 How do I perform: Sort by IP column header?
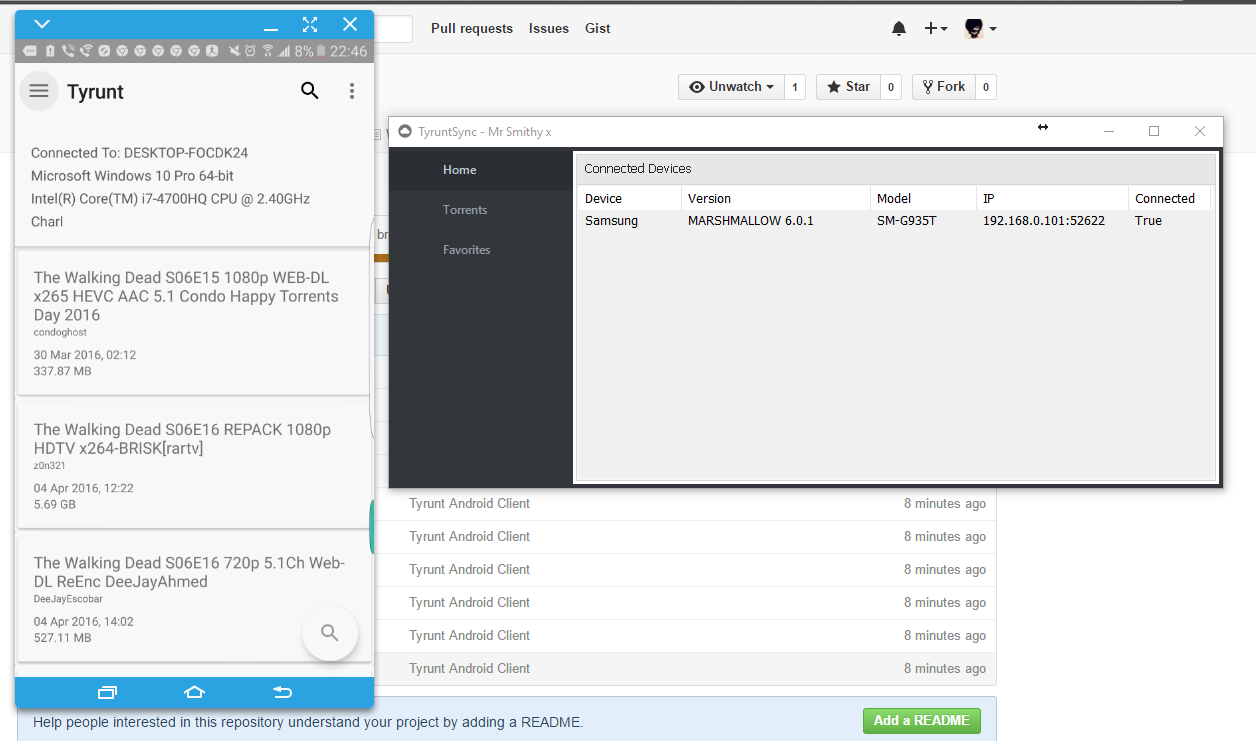point(1053,198)
